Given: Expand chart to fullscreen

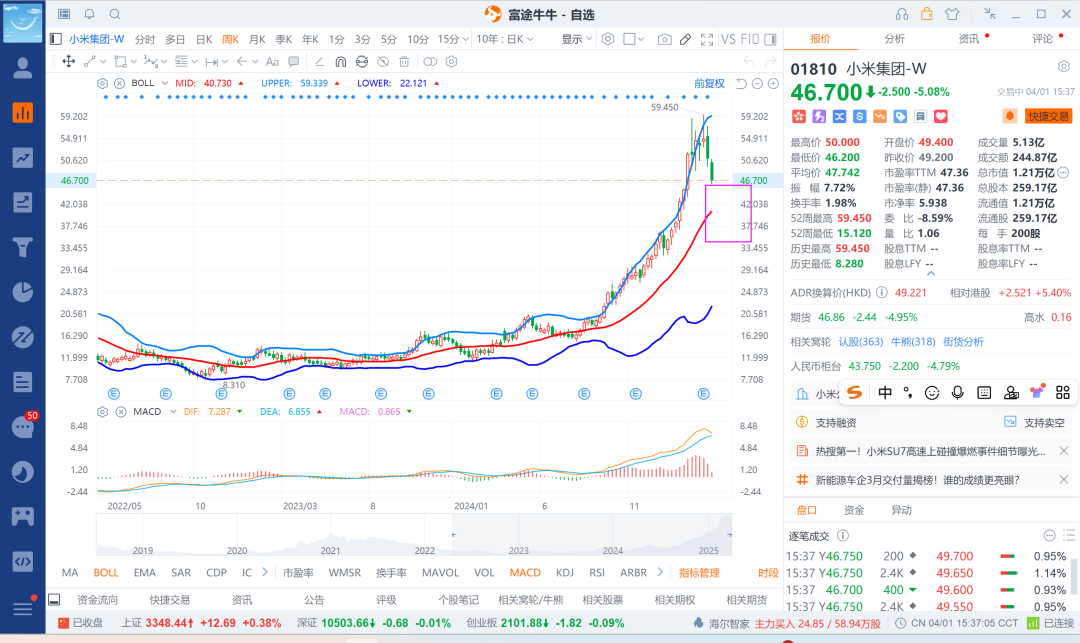Looking at the screenshot, I should click(707, 39).
